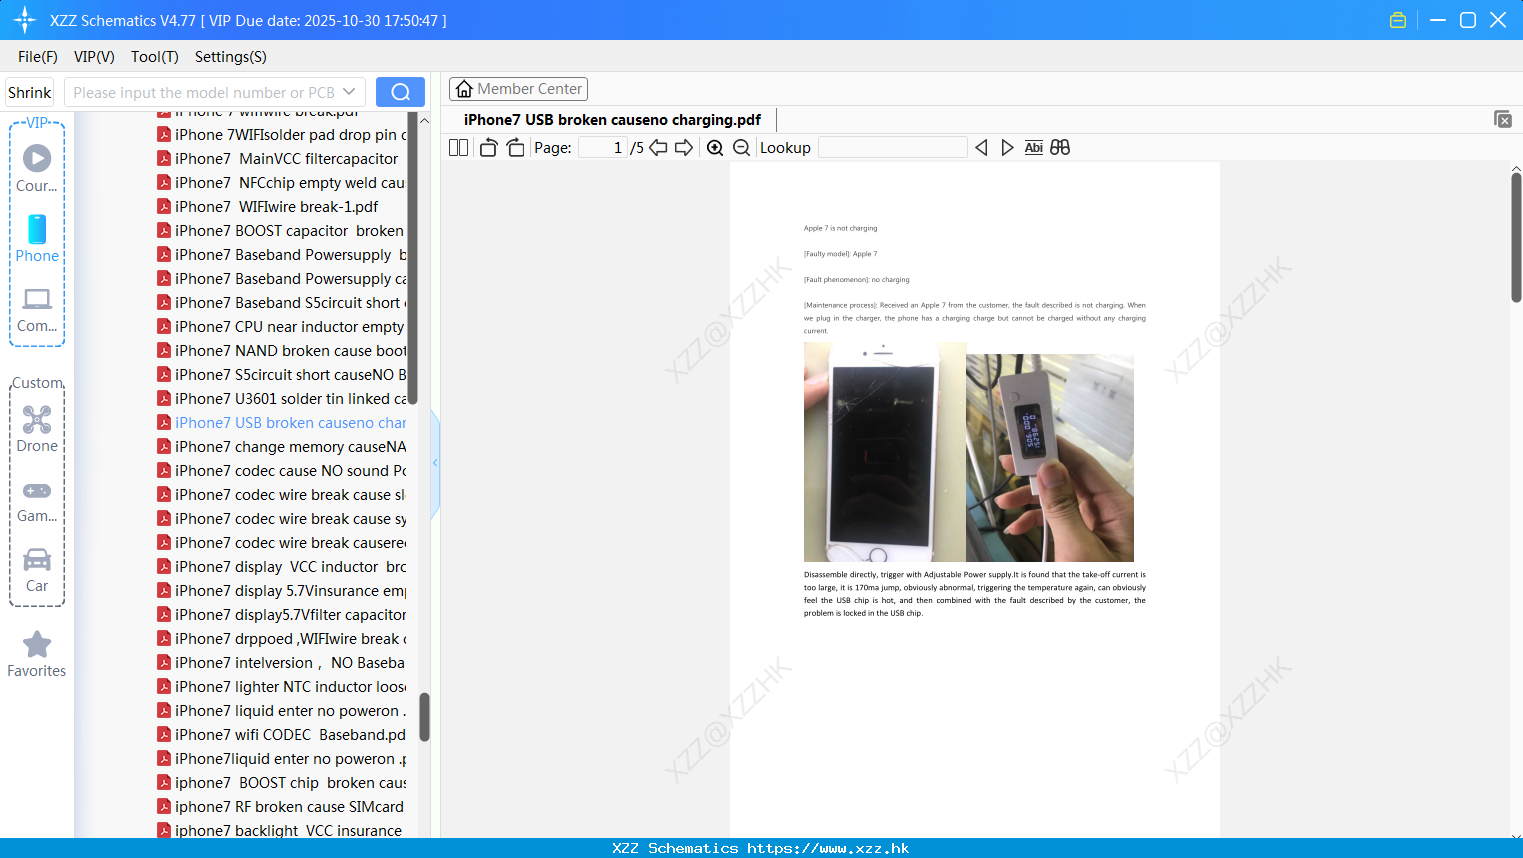The width and height of the screenshot is (1523, 858).
Task: Go to next PDF page arrow
Action: click(684, 147)
